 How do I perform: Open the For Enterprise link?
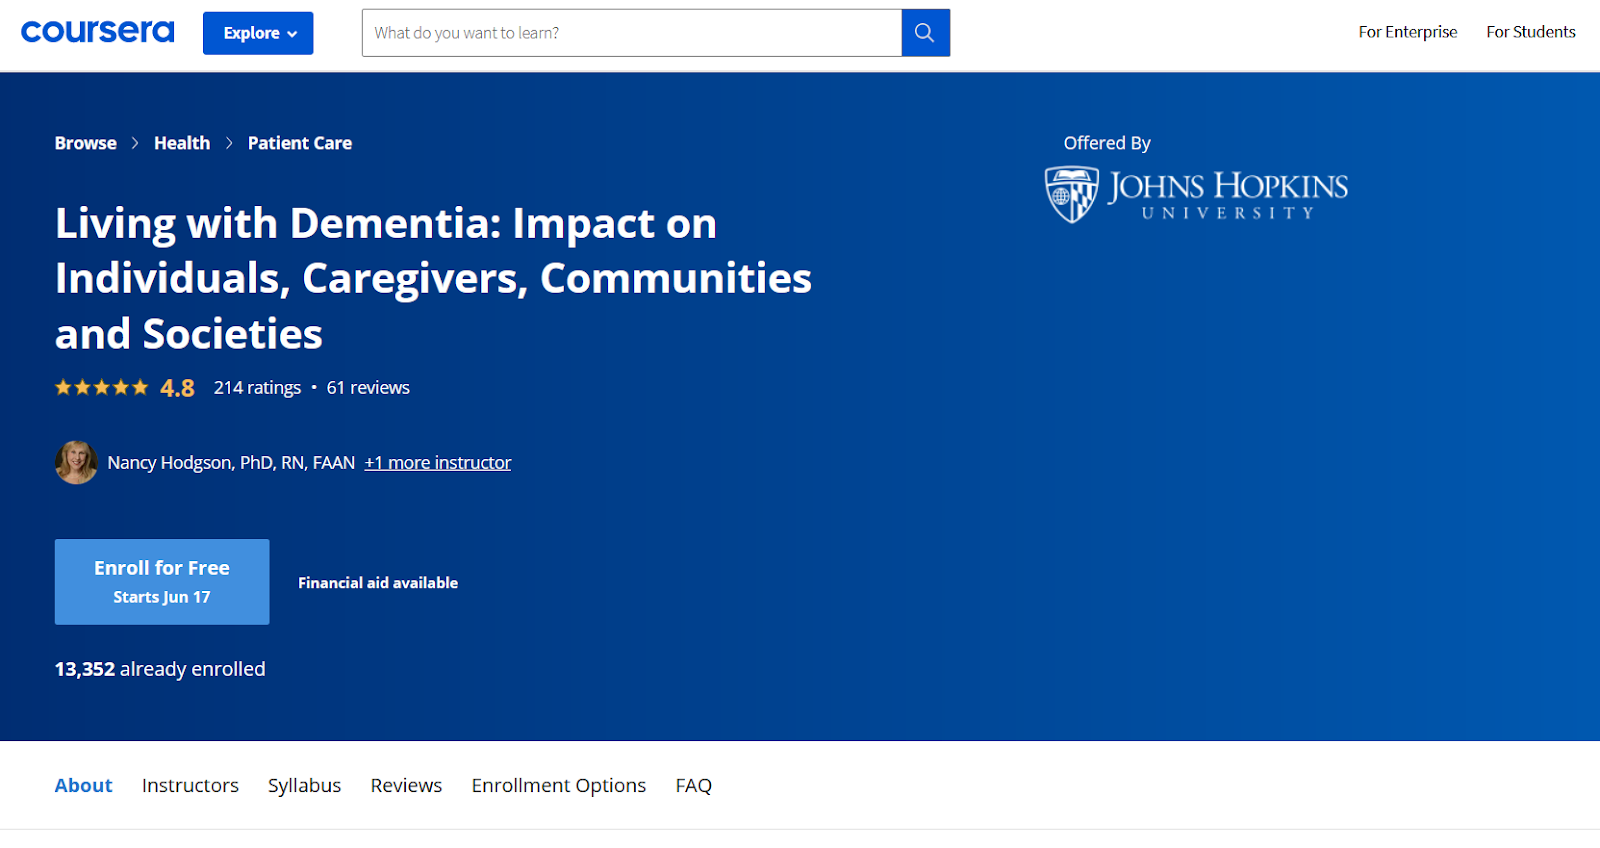1407,32
